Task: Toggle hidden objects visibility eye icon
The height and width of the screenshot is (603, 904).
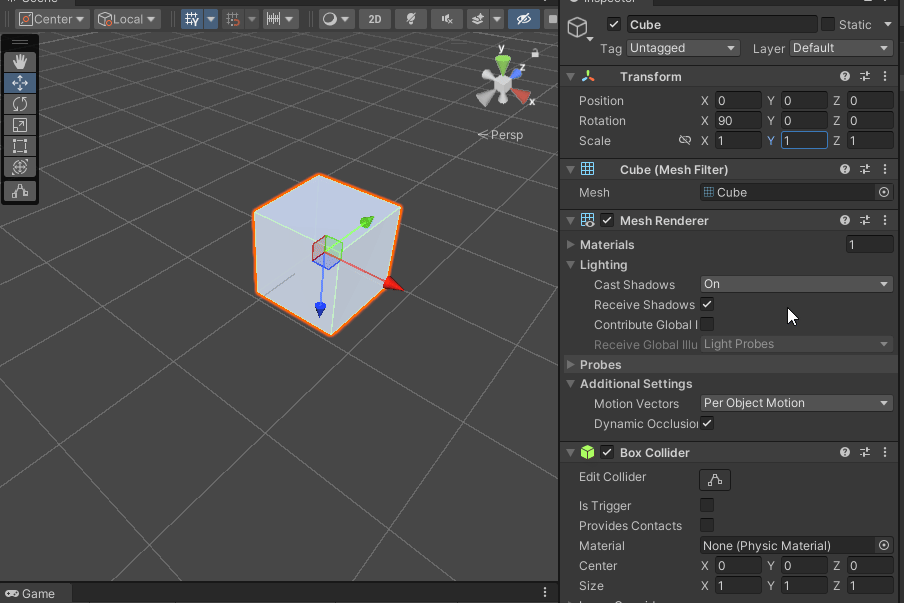Action: [523, 19]
